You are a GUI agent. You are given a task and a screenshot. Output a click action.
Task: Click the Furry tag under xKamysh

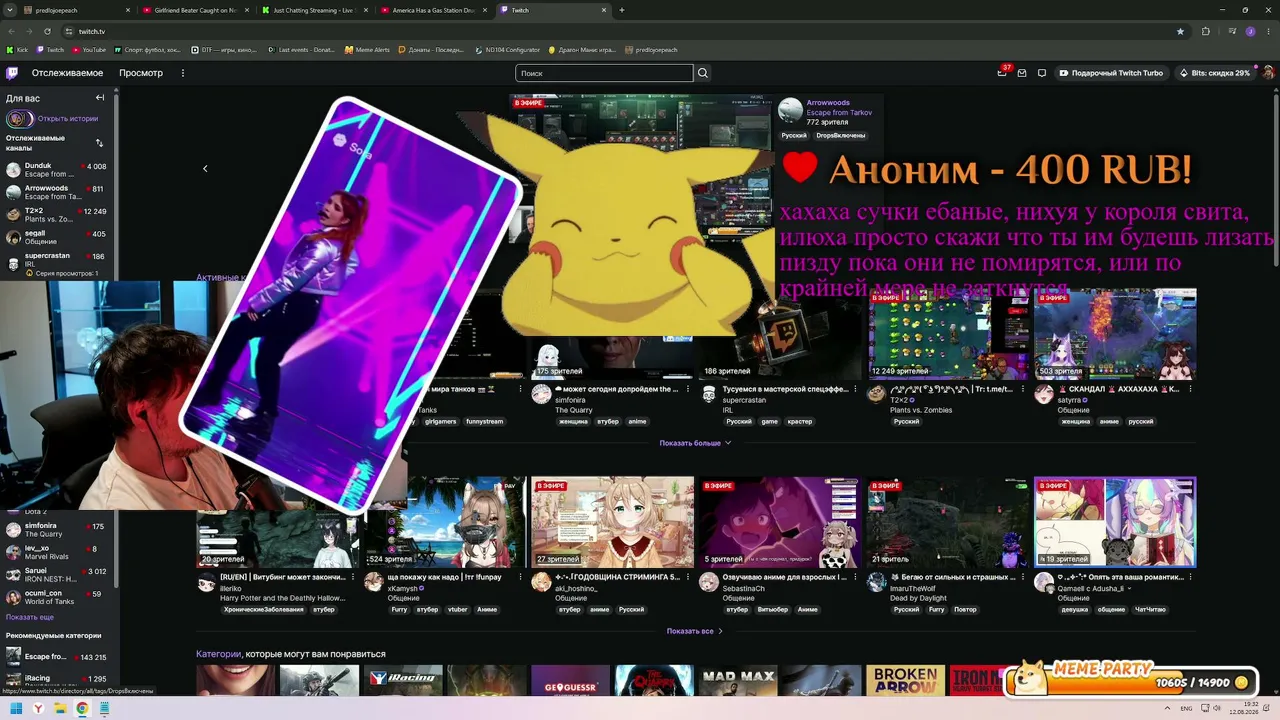399,609
